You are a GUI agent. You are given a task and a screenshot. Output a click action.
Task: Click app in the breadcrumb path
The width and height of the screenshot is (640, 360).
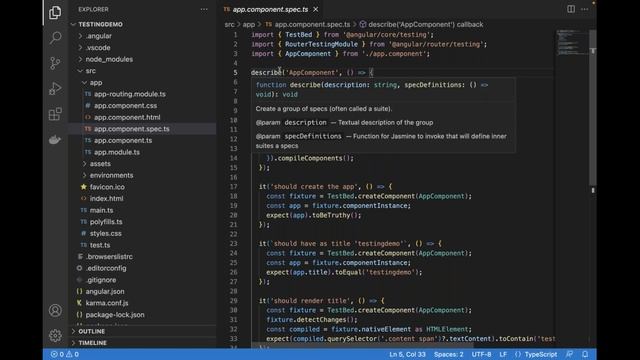249,24
